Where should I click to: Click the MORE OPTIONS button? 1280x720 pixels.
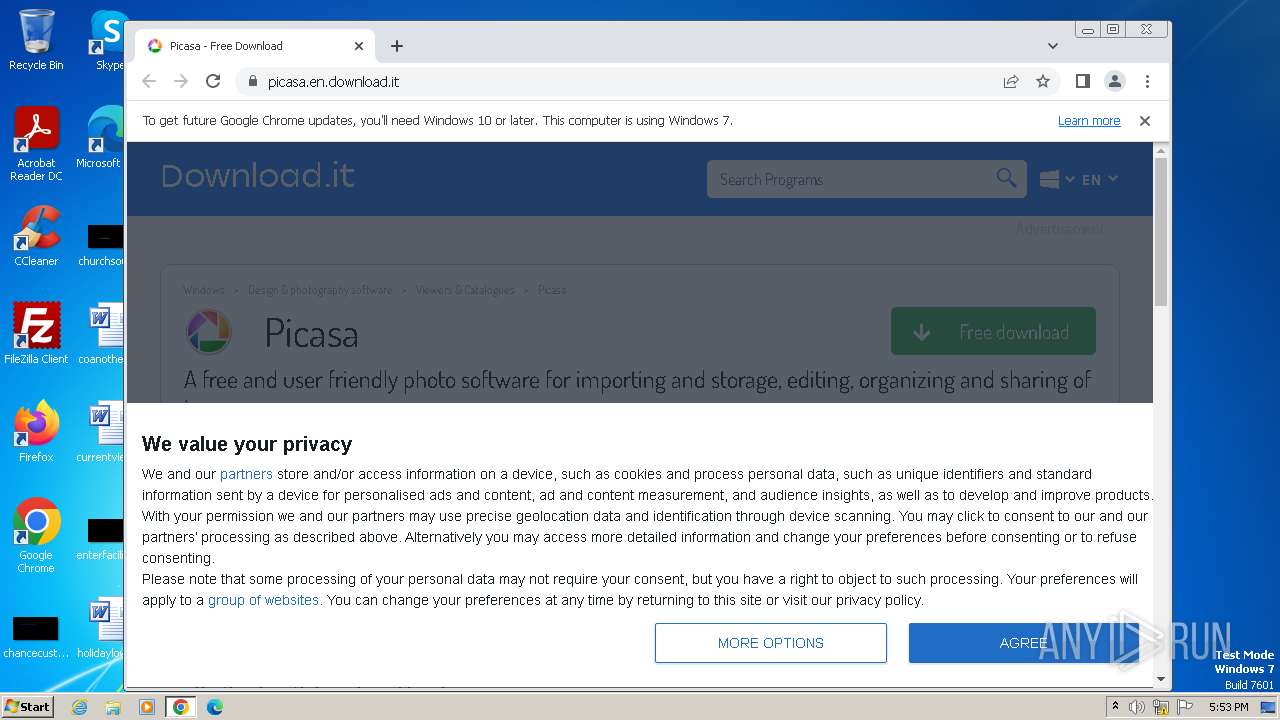[x=770, y=643]
